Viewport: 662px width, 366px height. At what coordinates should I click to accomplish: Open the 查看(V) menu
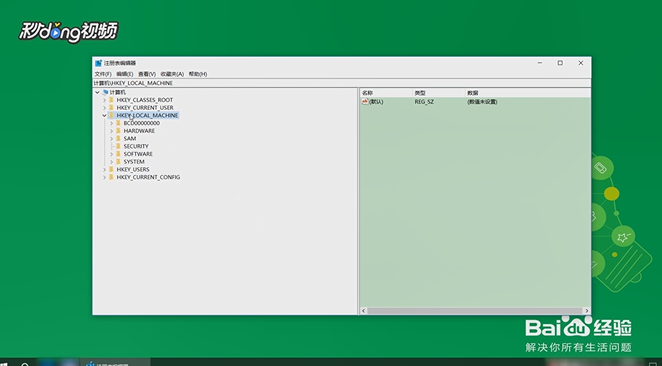147,74
